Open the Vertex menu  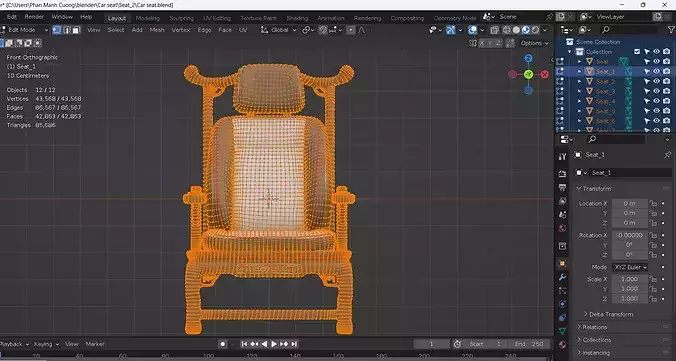click(181, 30)
